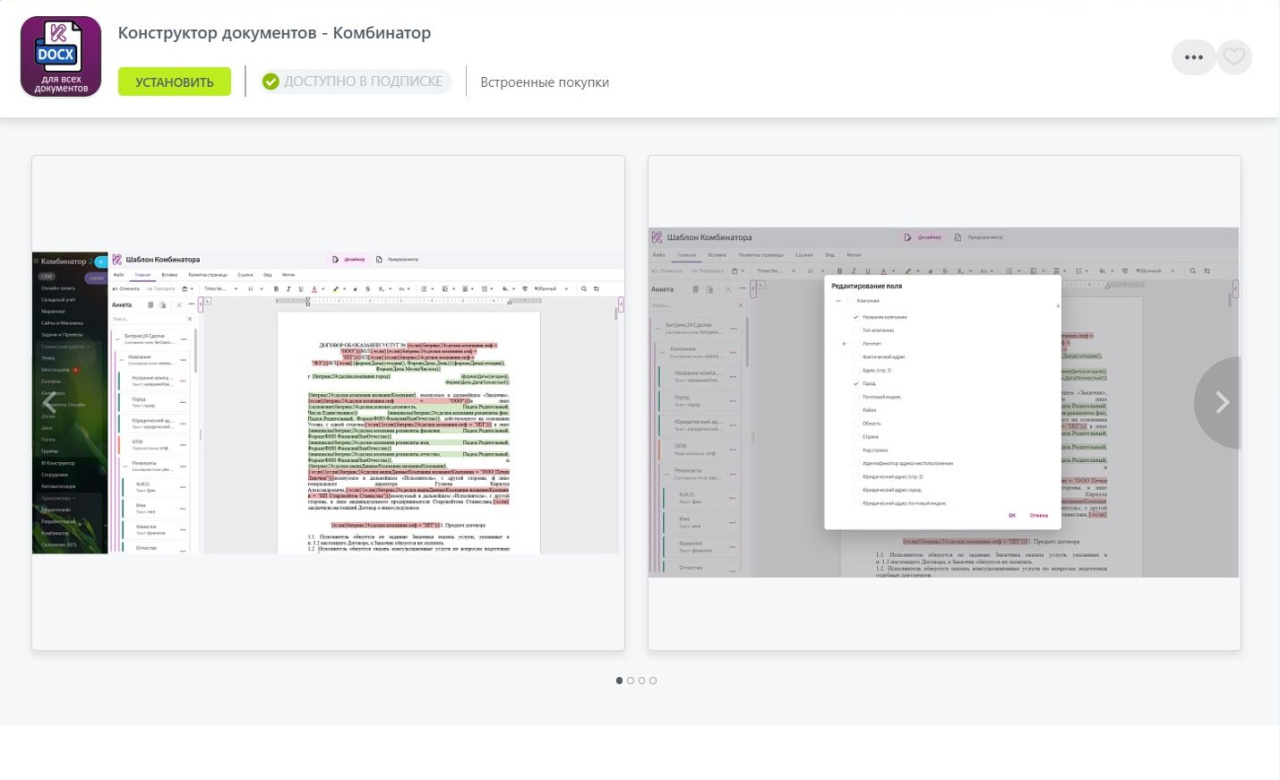Expand the Логотип item with plus sign
This screenshot has height=780, width=1280.
coord(845,343)
